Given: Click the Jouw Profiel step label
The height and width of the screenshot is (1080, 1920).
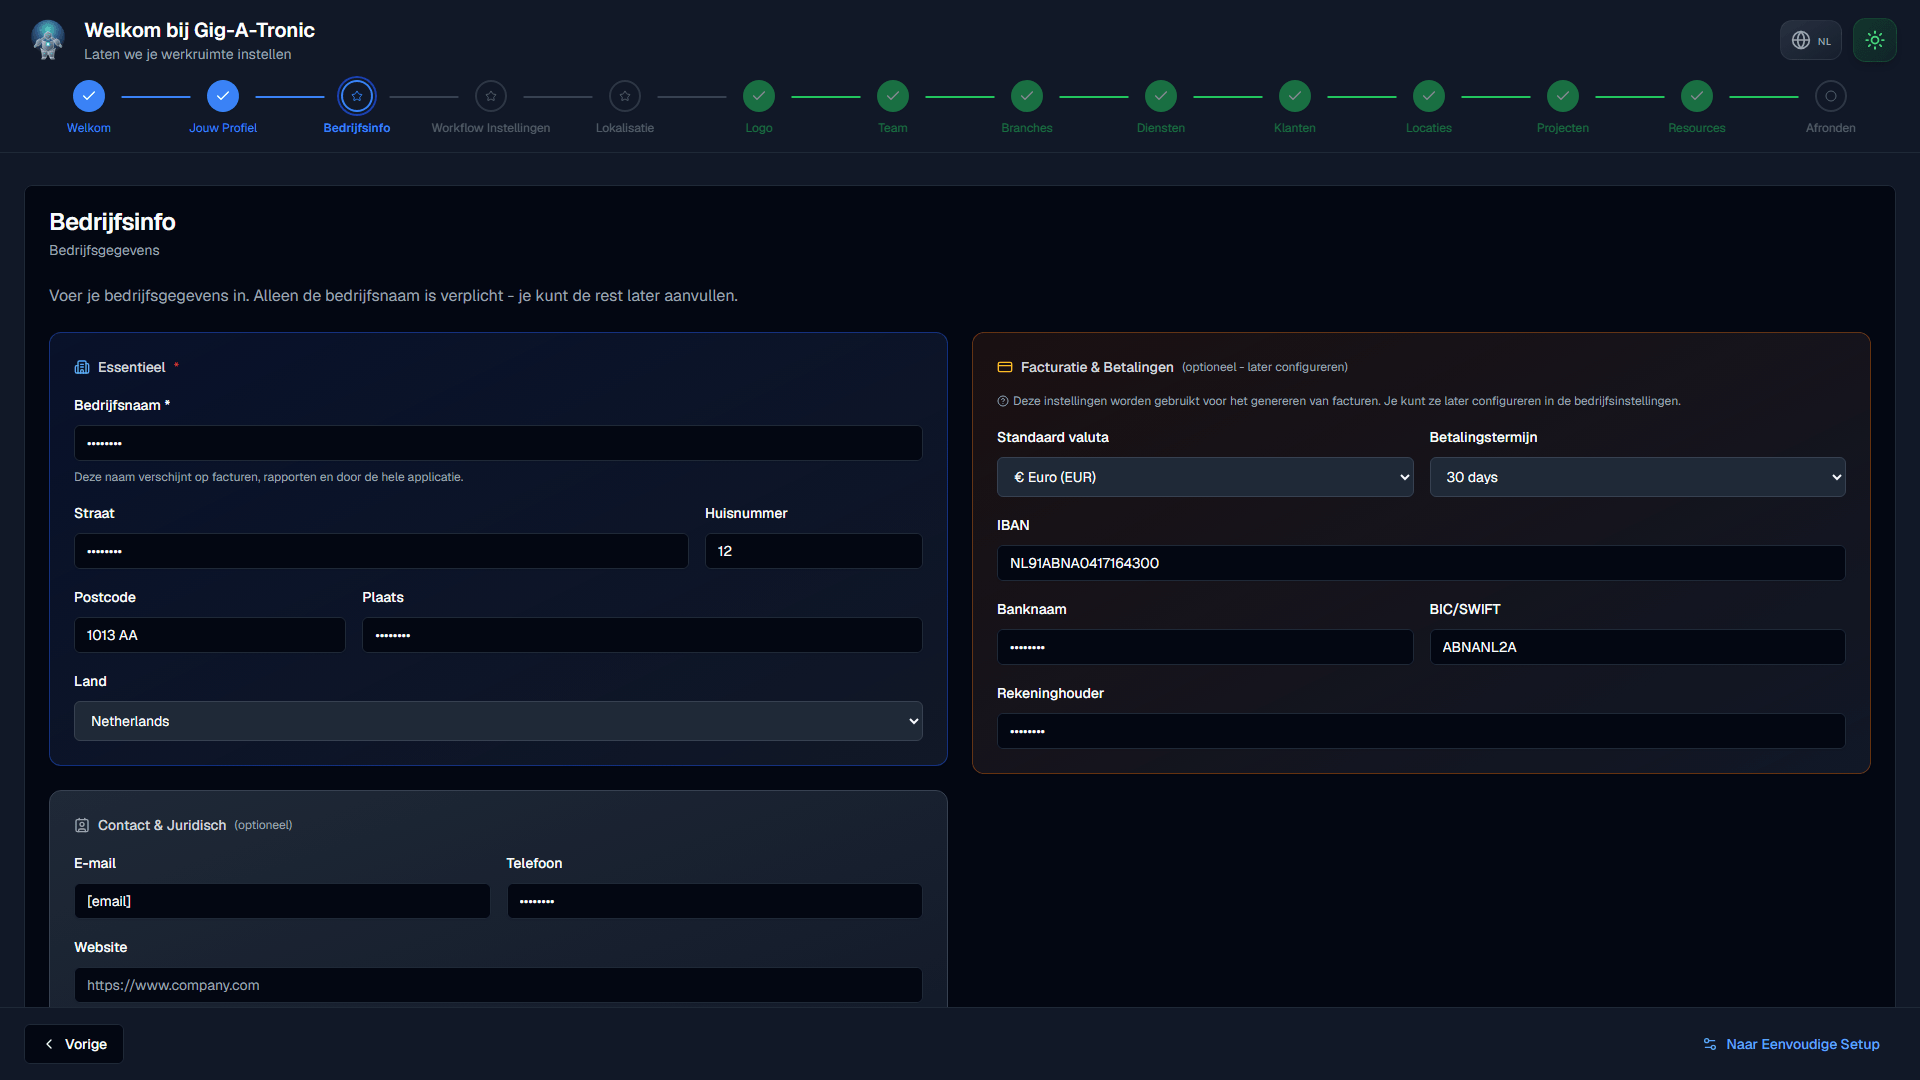Looking at the screenshot, I should pyautogui.click(x=223, y=128).
